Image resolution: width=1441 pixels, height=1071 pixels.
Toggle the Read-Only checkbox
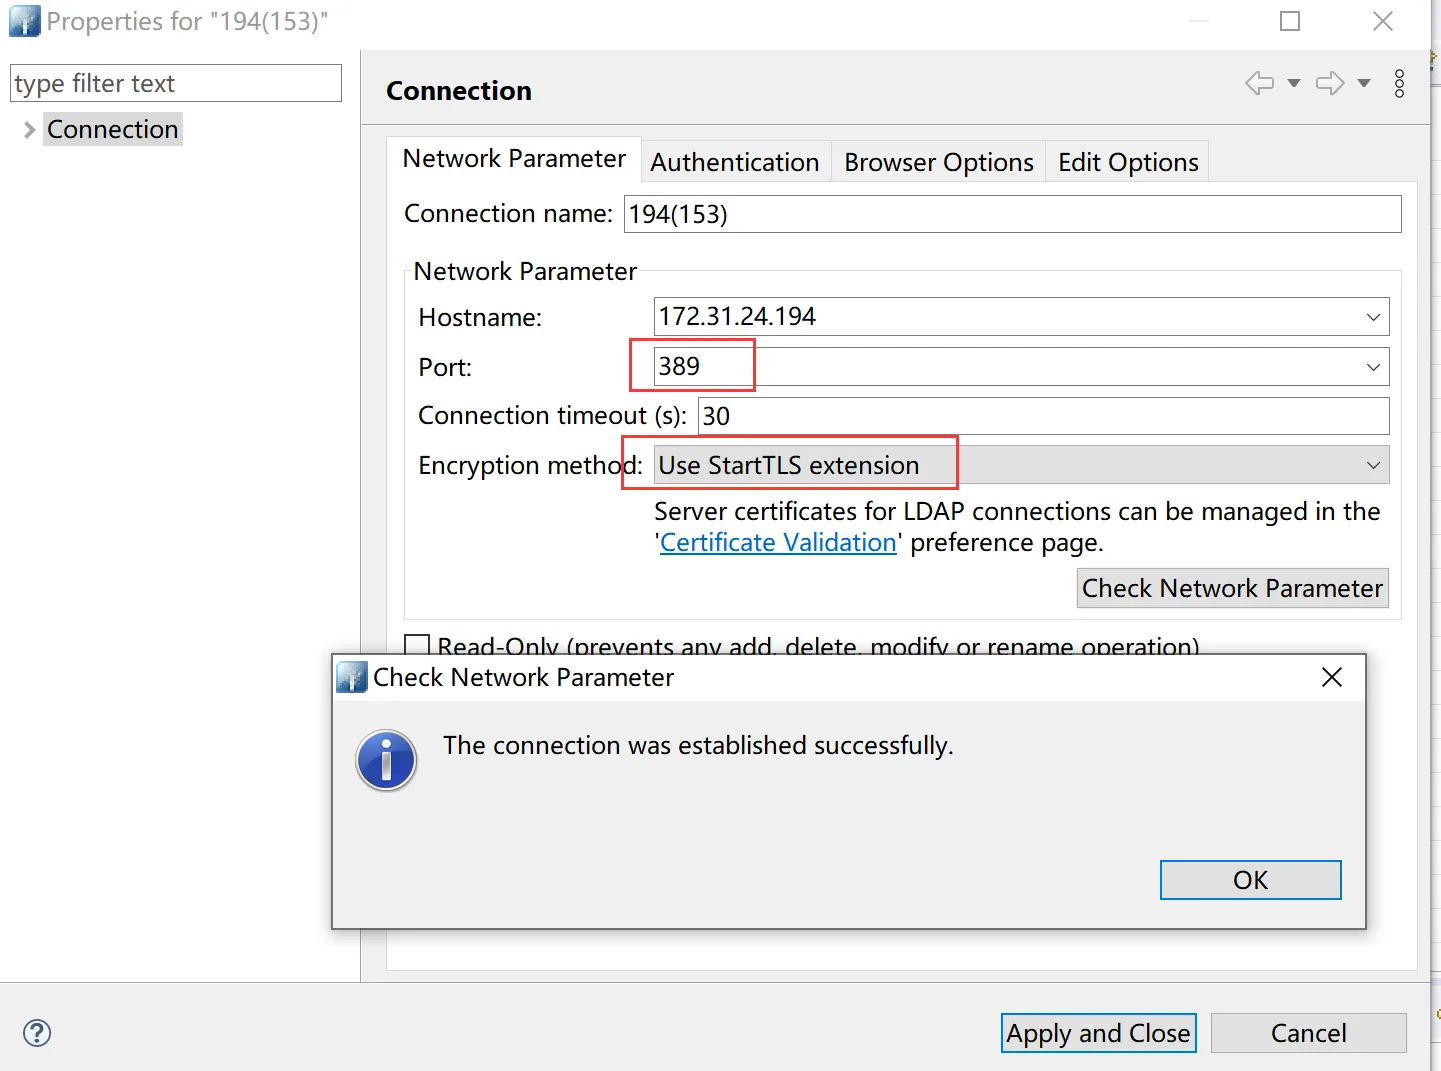point(417,645)
